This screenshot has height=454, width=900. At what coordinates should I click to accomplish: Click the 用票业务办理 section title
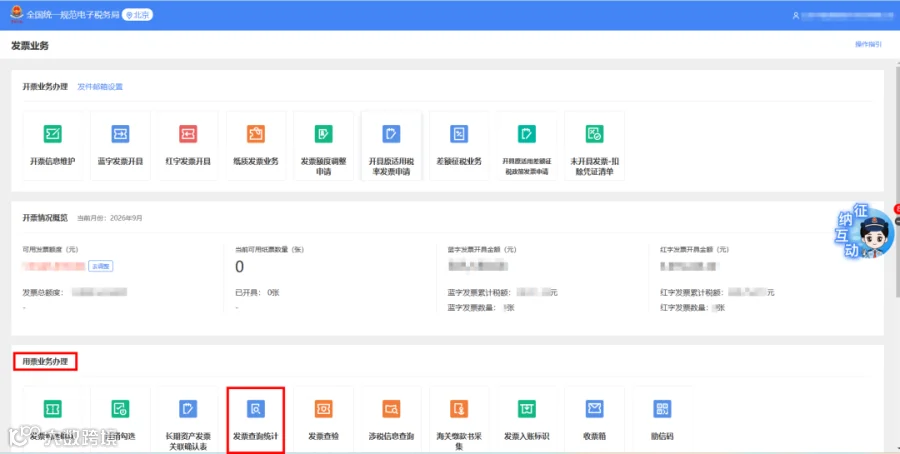[45, 362]
